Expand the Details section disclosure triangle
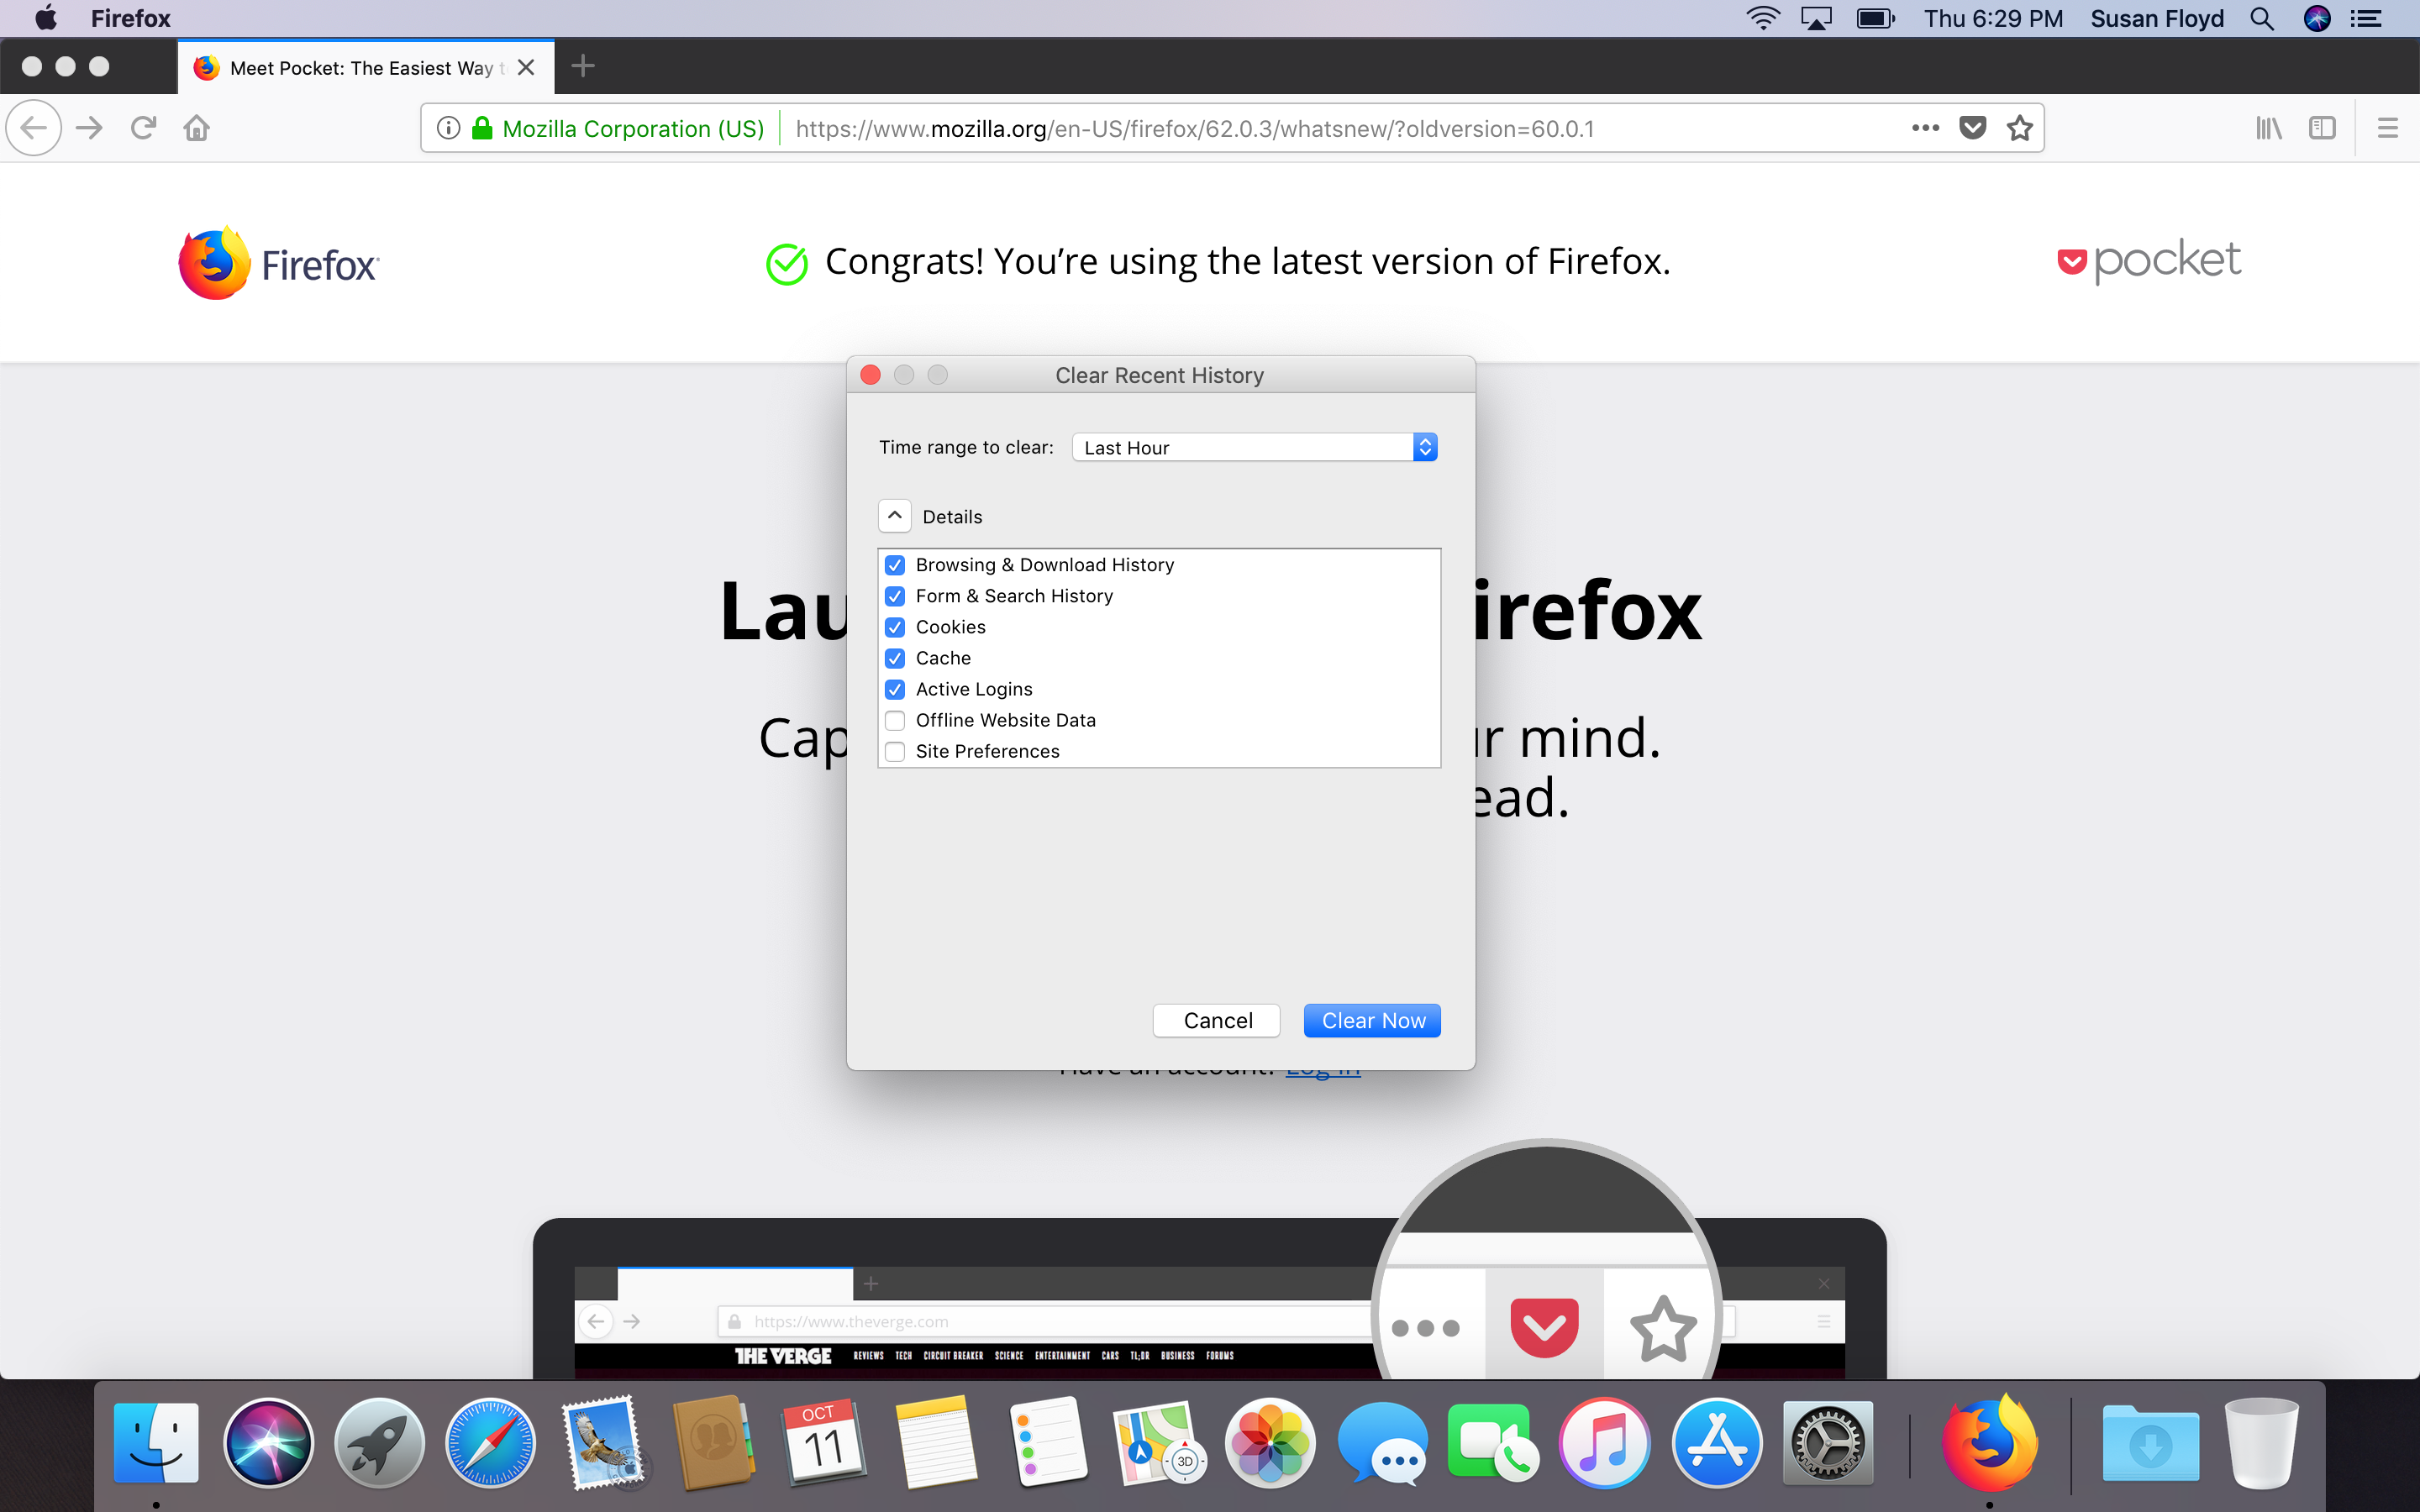Screen dimensions: 2420x1512 point(894,516)
